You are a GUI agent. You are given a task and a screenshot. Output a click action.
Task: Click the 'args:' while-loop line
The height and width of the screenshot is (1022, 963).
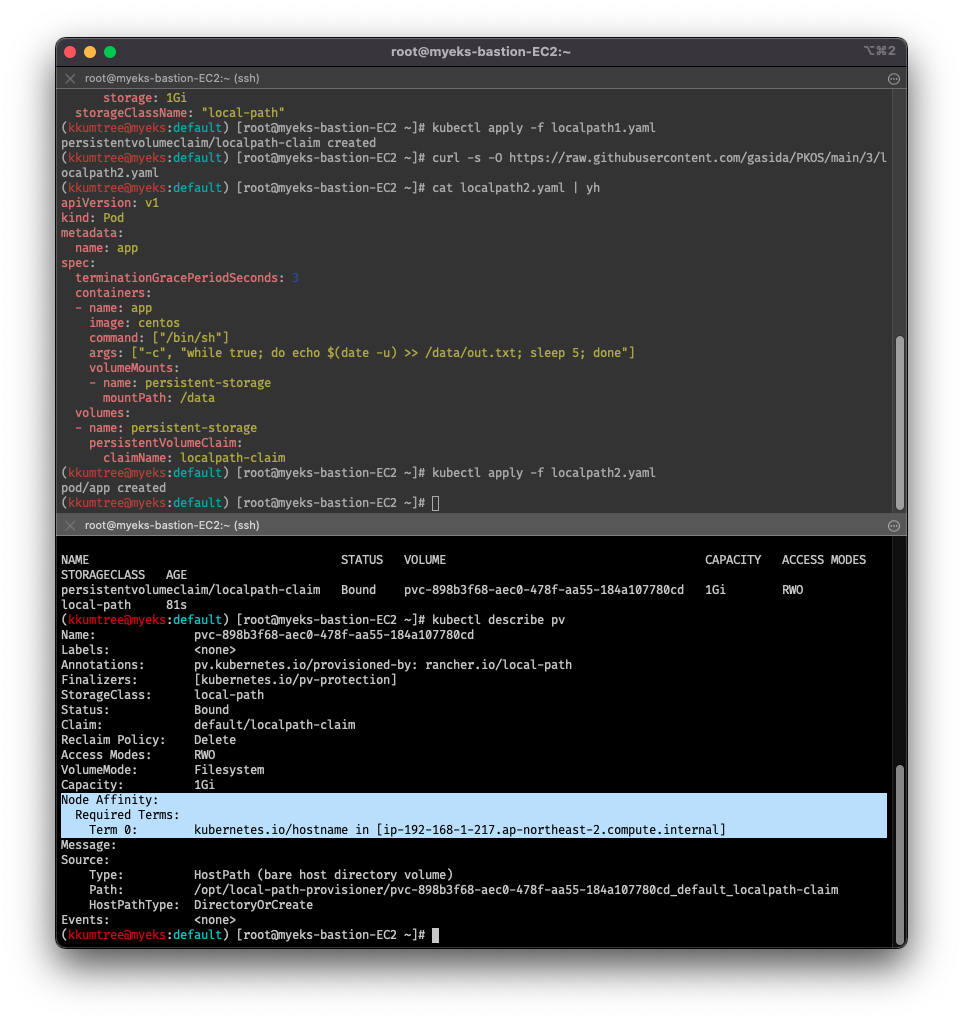362,353
